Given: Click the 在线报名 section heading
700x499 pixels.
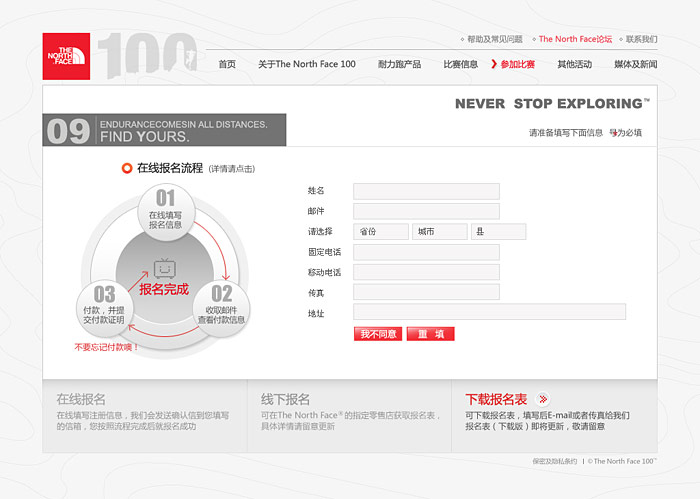Looking at the screenshot, I should click(x=81, y=399).
